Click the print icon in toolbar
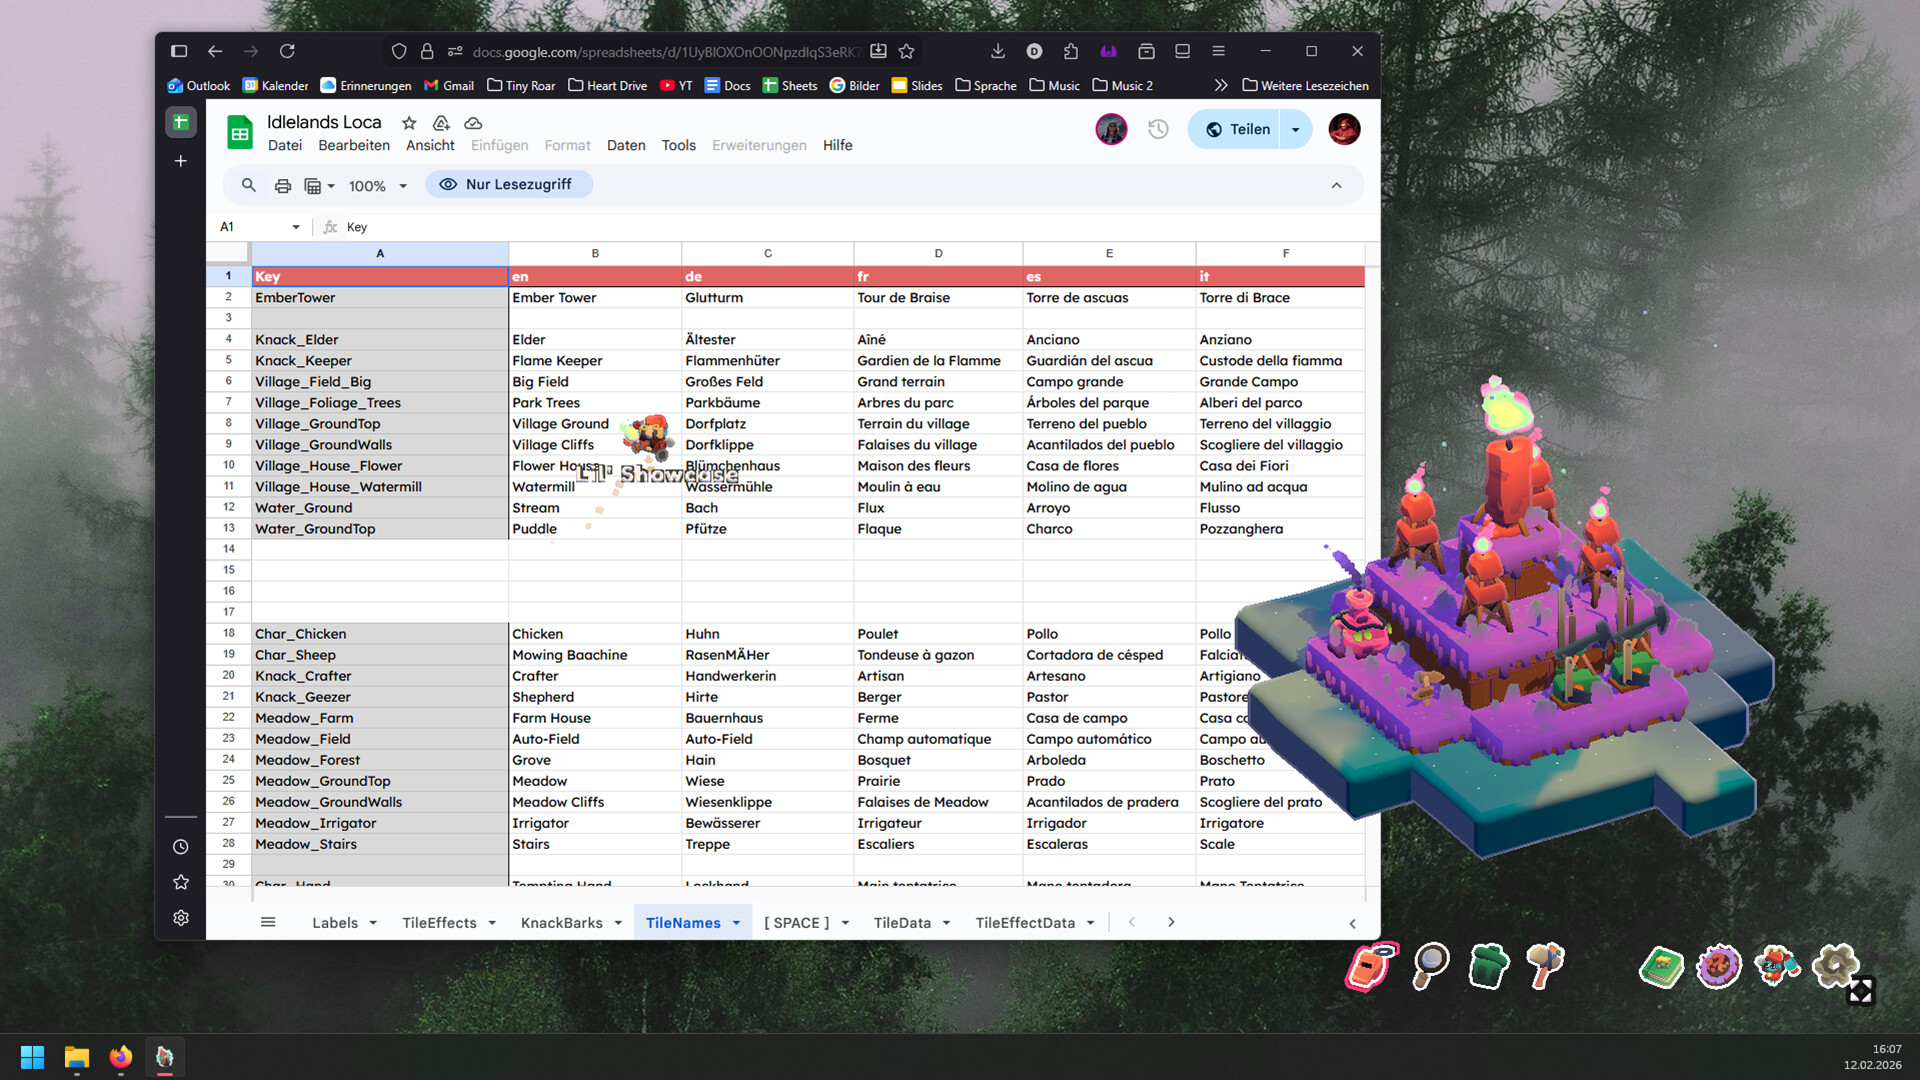 click(x=283, y=186)
